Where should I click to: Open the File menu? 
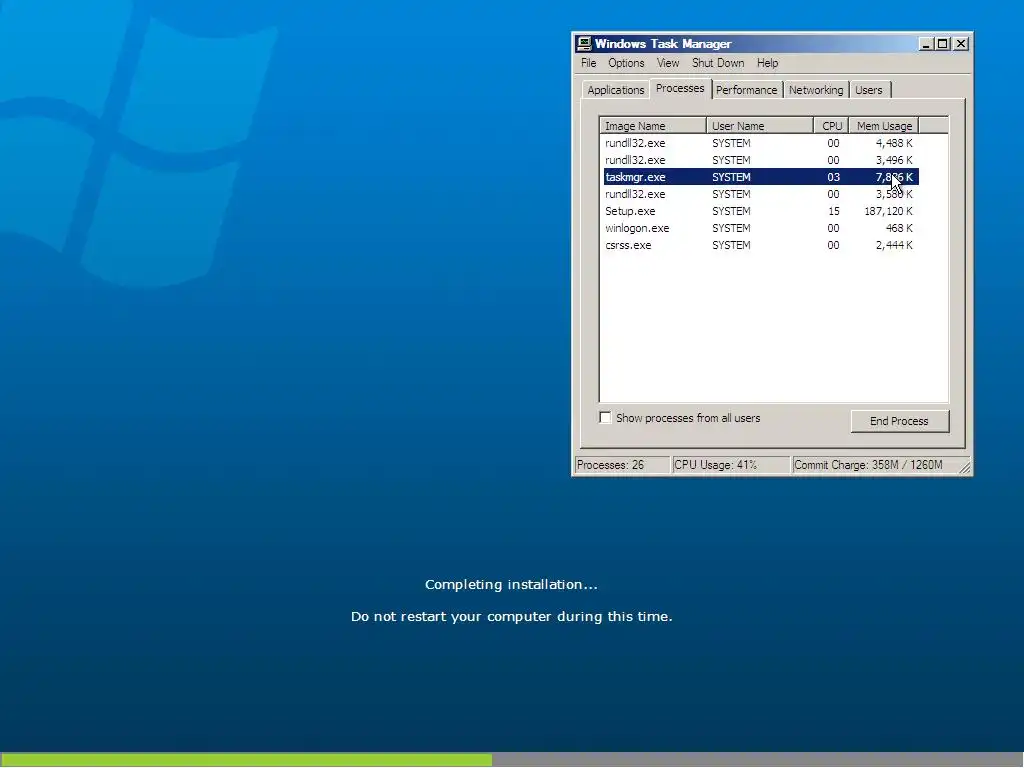click(588, 63)
